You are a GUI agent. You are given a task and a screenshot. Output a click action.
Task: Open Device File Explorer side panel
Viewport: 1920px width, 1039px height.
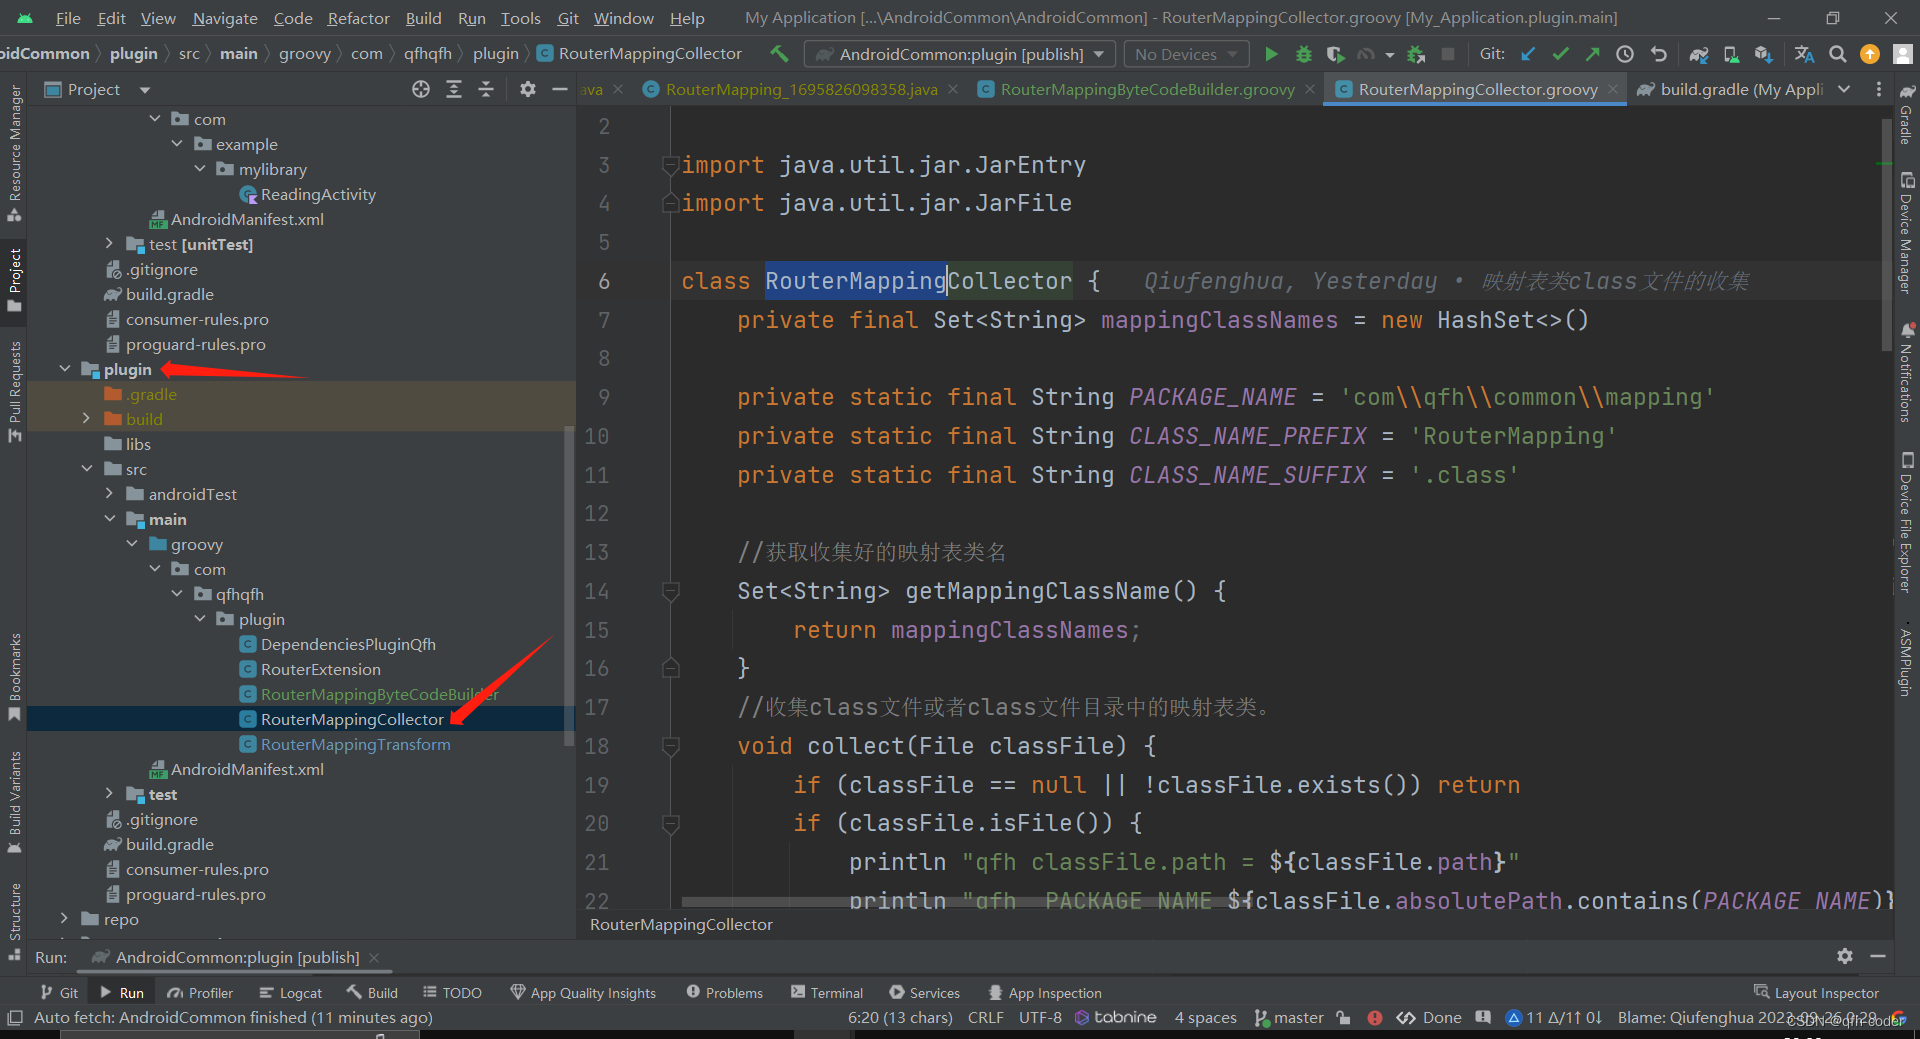[x=1907, y=522]
